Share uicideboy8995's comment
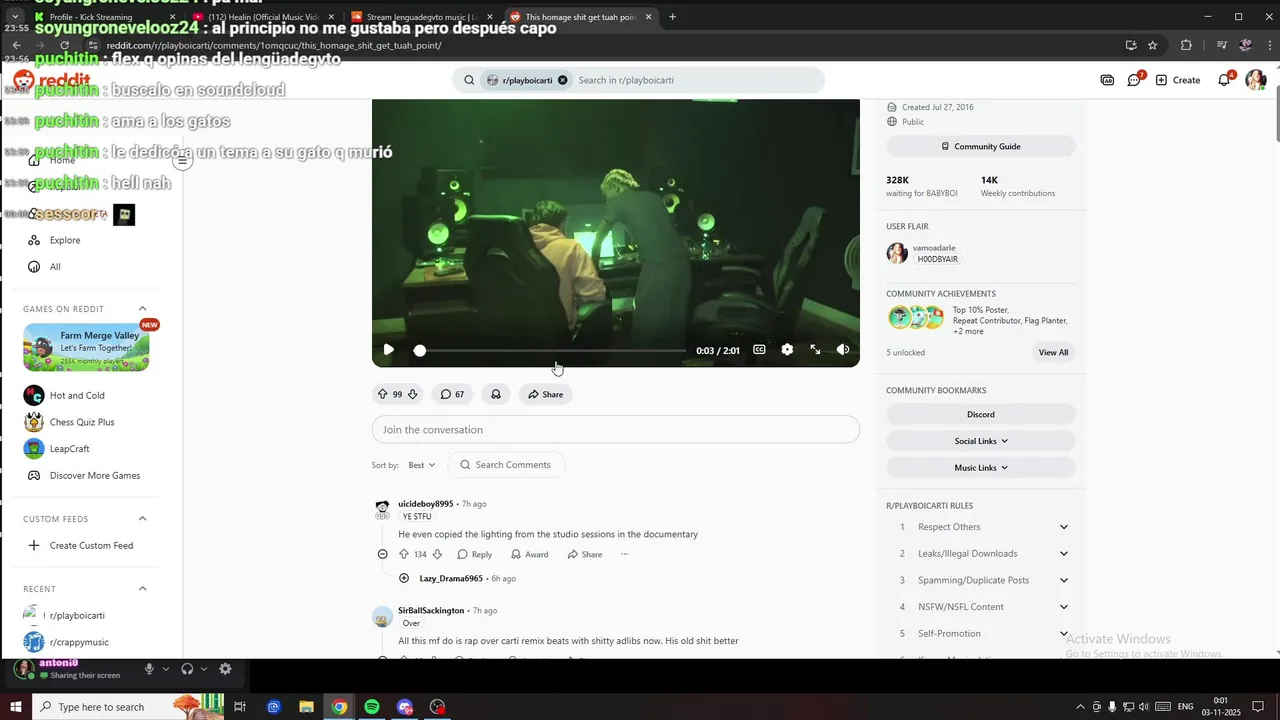 coord(584,554)
